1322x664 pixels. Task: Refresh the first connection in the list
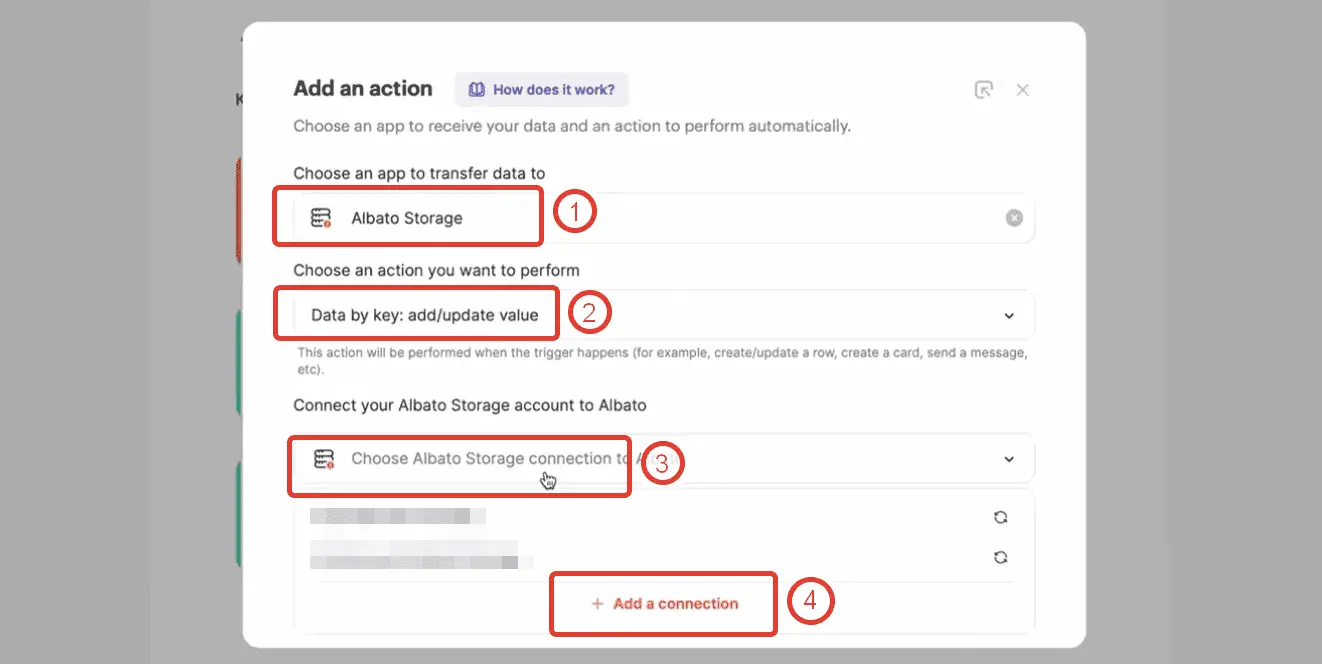click(x=1000, y=517)
